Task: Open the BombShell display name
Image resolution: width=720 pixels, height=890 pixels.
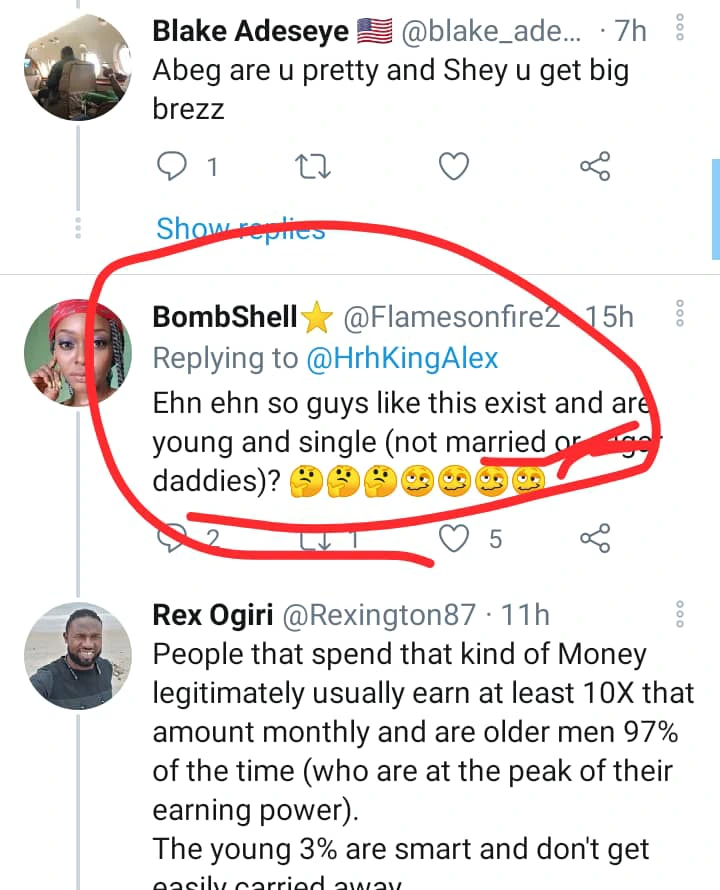Action: [x=225, y=317]
